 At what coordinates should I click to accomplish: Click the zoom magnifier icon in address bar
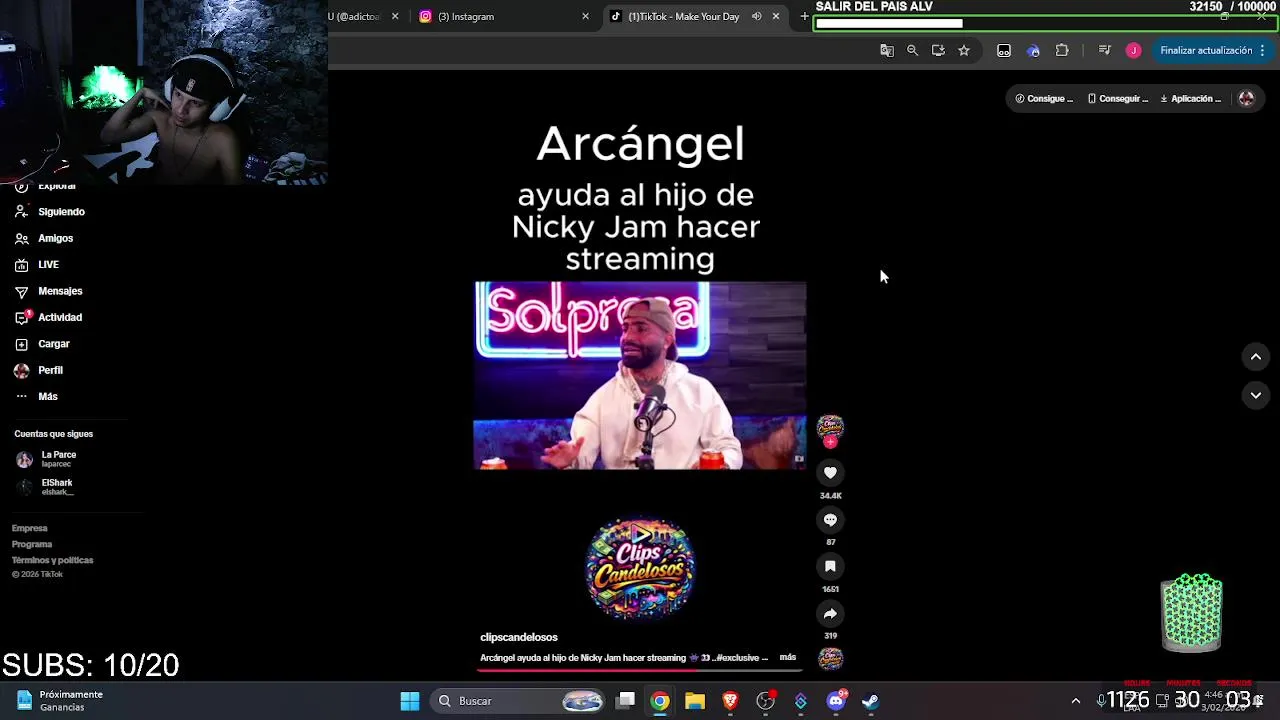[x=912, y=50]
